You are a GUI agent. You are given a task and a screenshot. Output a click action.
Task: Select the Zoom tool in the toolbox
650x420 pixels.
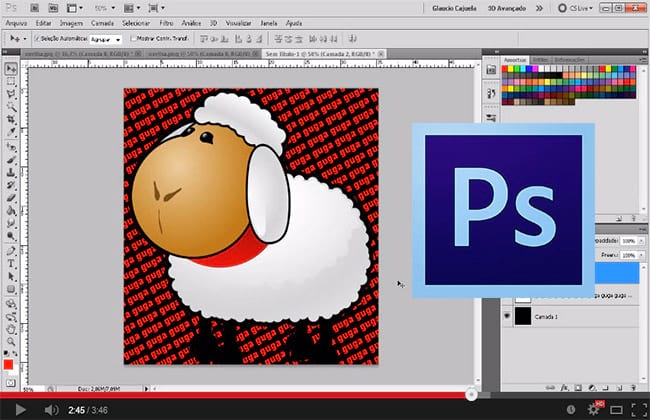[x=11, y=342]
